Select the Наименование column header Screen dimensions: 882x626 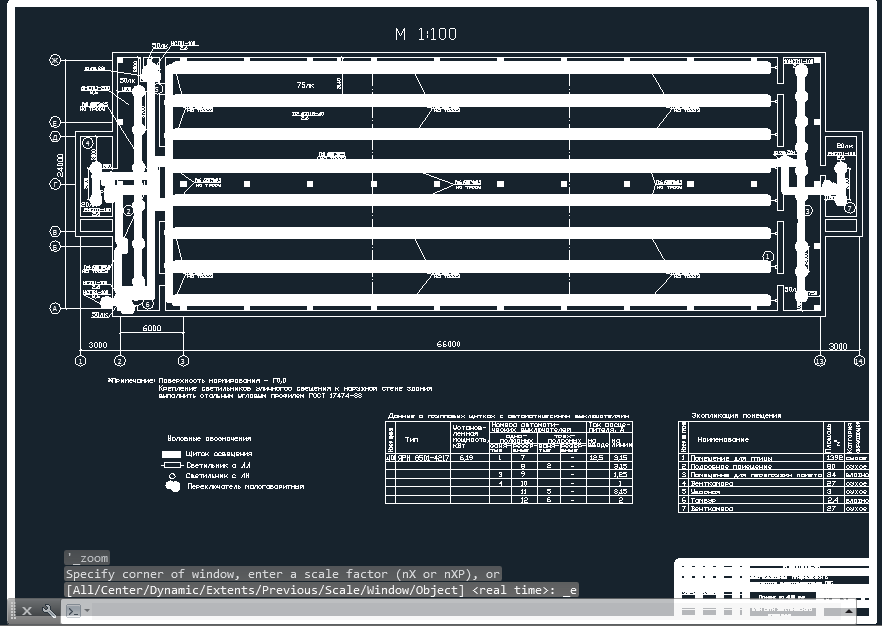pos(723,439)
